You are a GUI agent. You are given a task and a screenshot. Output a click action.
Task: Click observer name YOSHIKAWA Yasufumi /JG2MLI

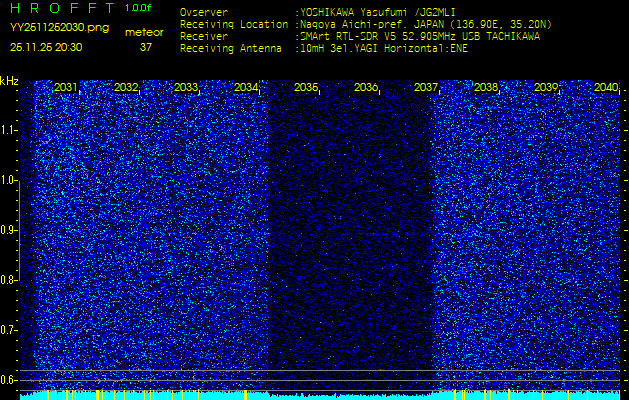[377, 12]
